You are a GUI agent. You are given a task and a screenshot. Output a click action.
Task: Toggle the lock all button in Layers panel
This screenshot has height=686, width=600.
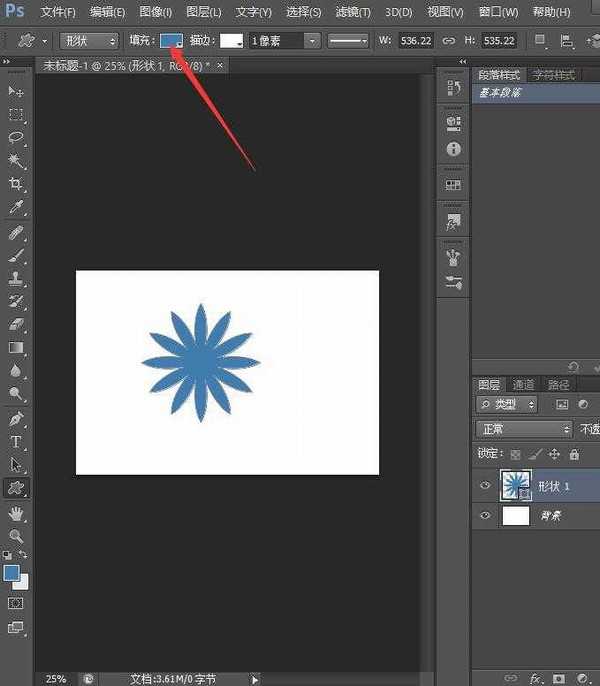tap(575, 454)
